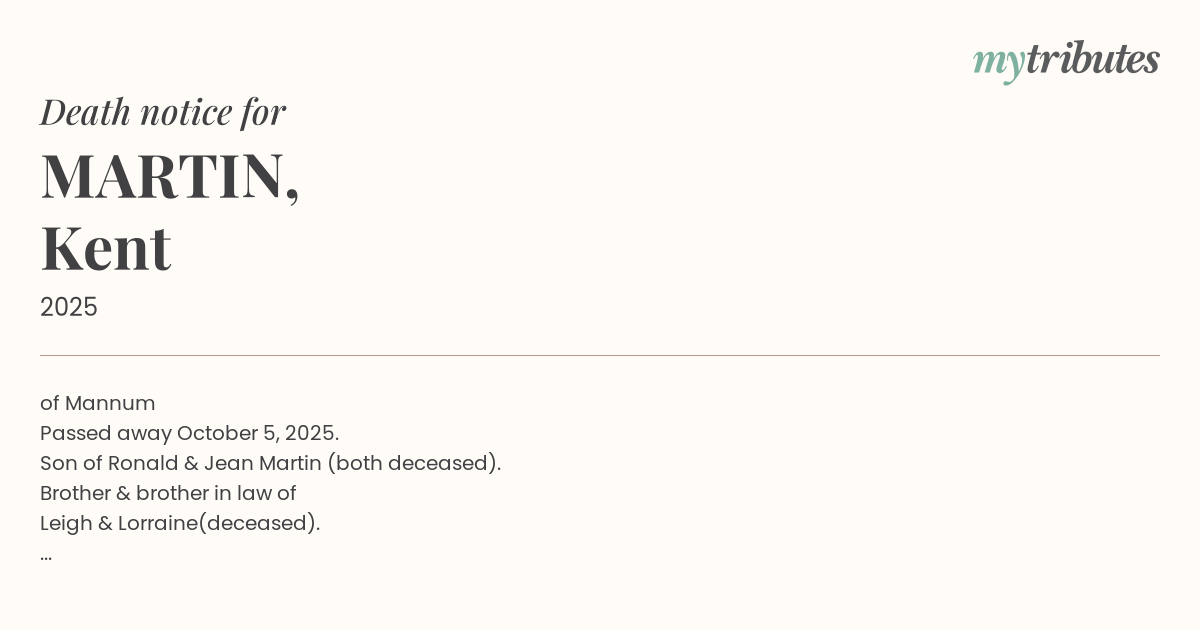
Task: Click the truncation ellipsis under the notice
Action: pyautogui.click(x=46, y=556)
